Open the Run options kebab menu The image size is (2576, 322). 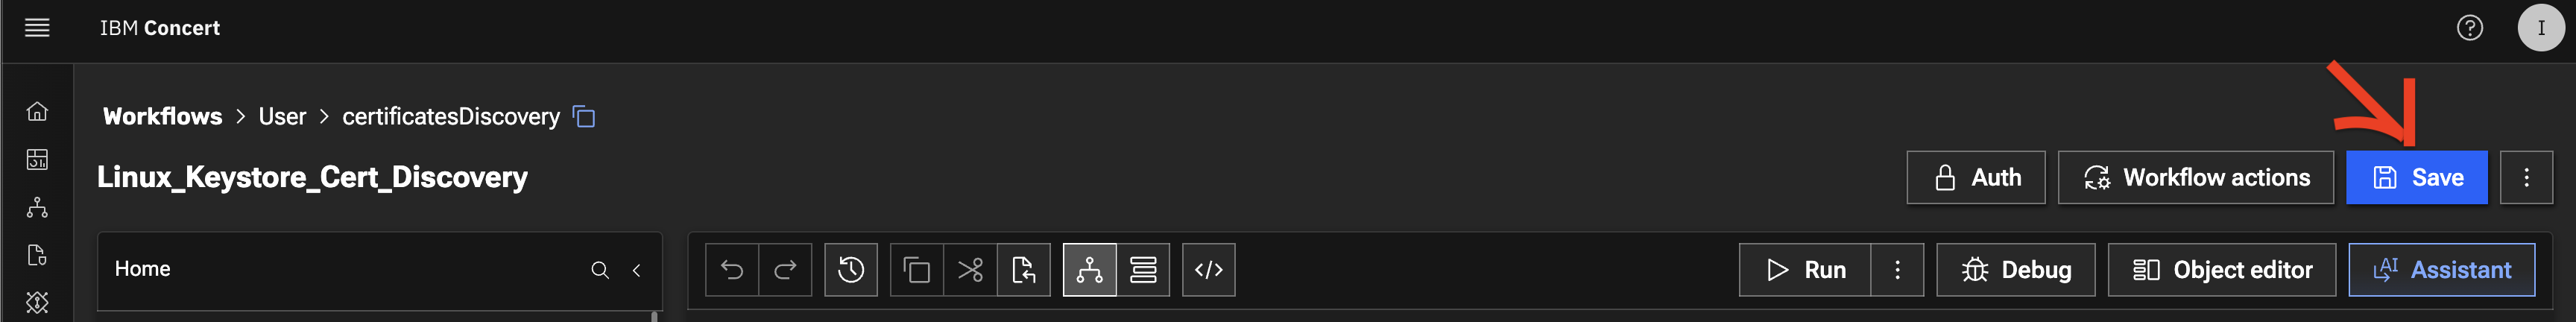1897,270
